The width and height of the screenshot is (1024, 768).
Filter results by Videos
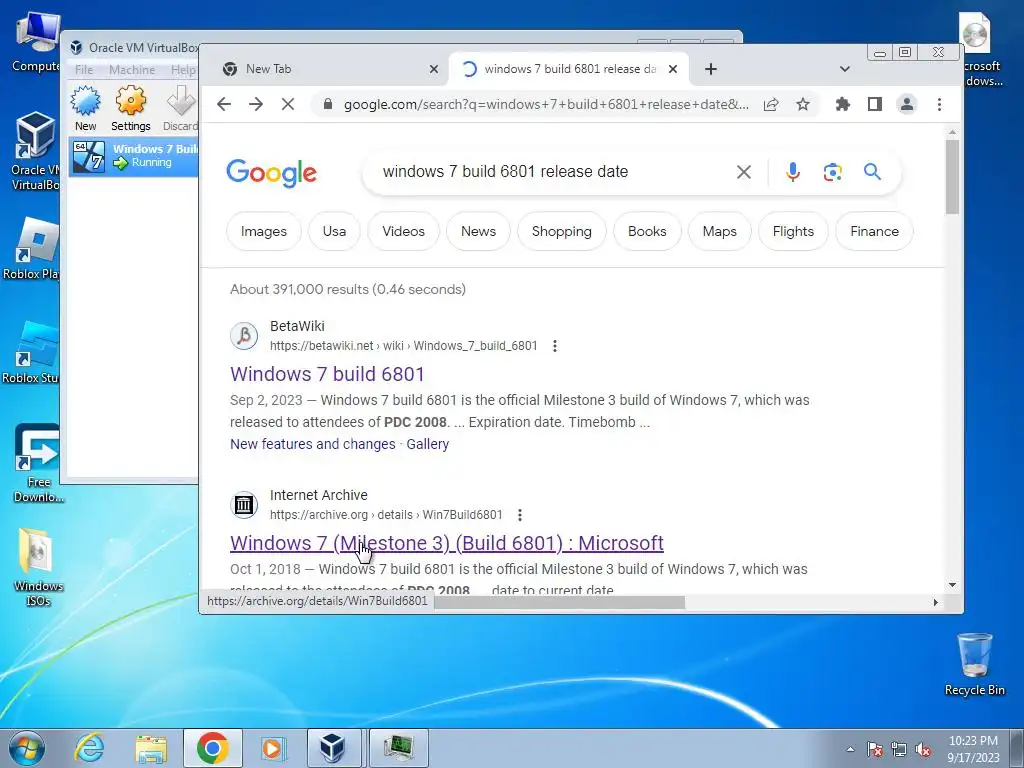point(404,231)
